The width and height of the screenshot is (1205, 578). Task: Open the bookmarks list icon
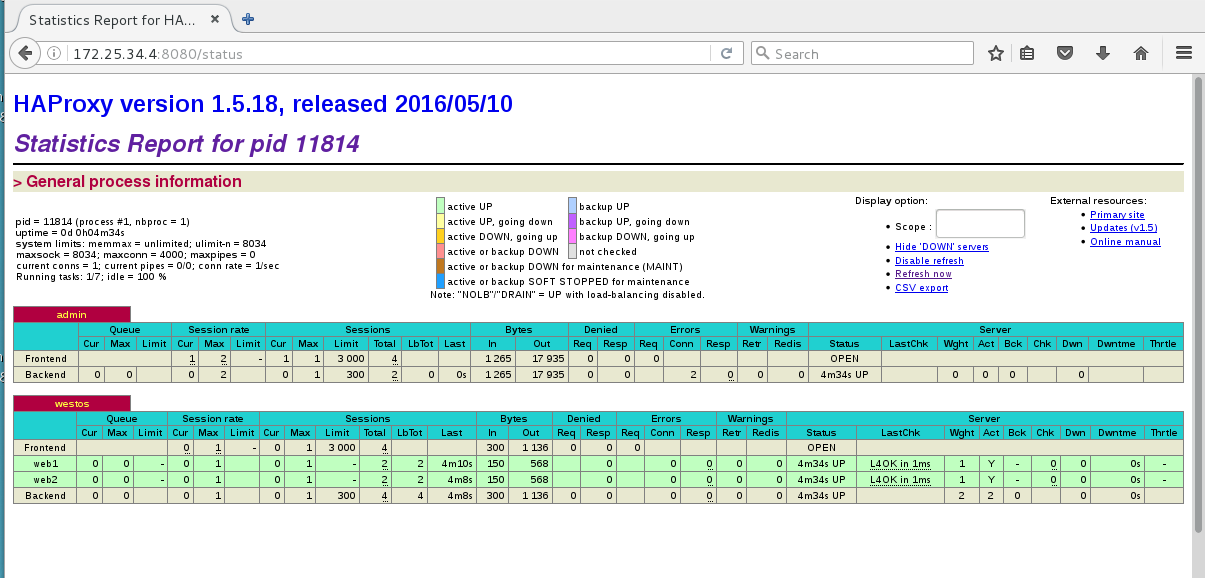pyautogui.click(x=1028, y=54)
